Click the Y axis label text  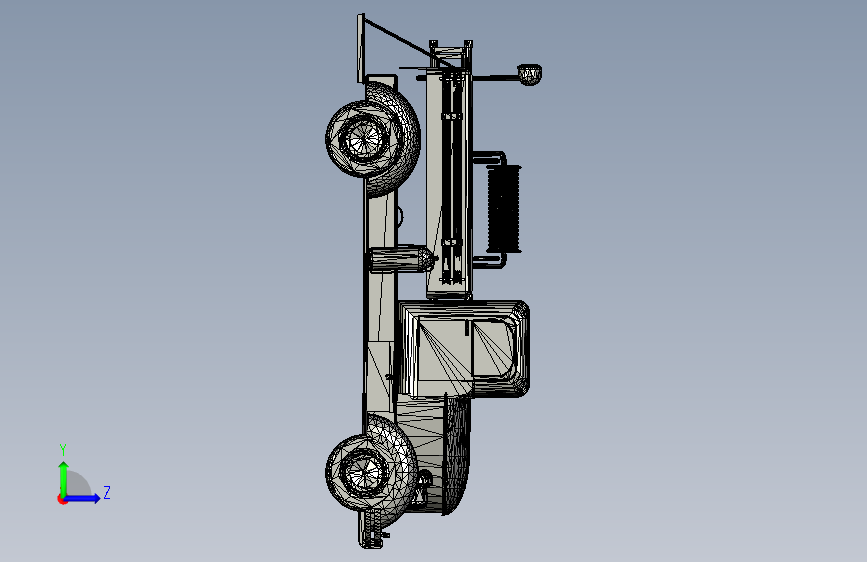pyautogui.click(x=63, y=450)
